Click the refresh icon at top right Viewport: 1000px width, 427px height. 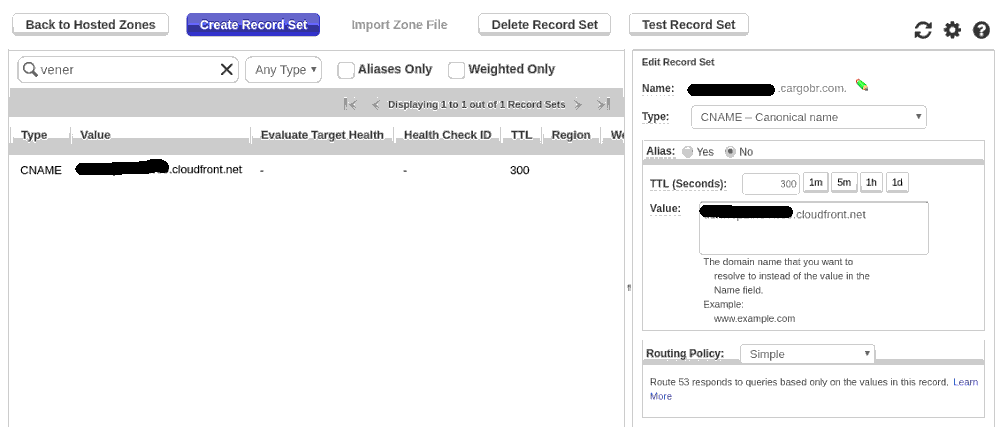[923, 31]
